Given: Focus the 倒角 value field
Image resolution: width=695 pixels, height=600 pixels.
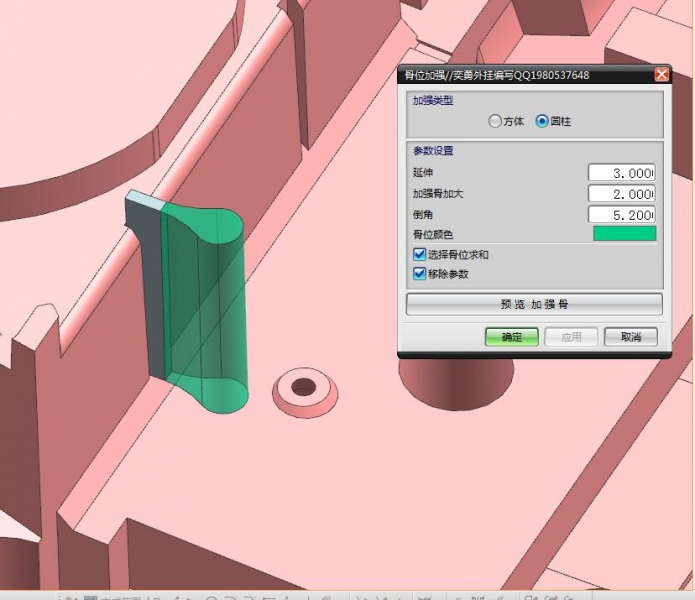Looking at the screenshot, I should point(622,214).
